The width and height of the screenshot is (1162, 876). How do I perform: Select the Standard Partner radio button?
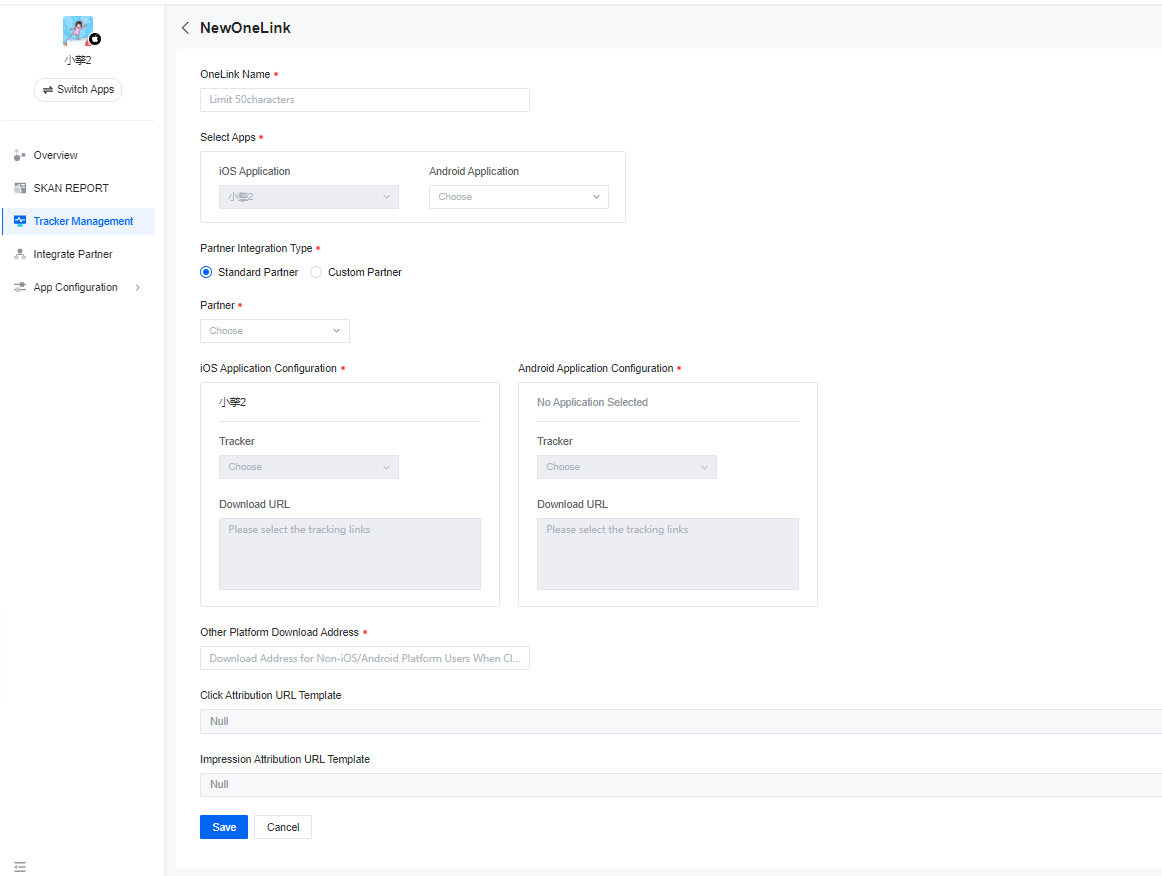point(205,271)
